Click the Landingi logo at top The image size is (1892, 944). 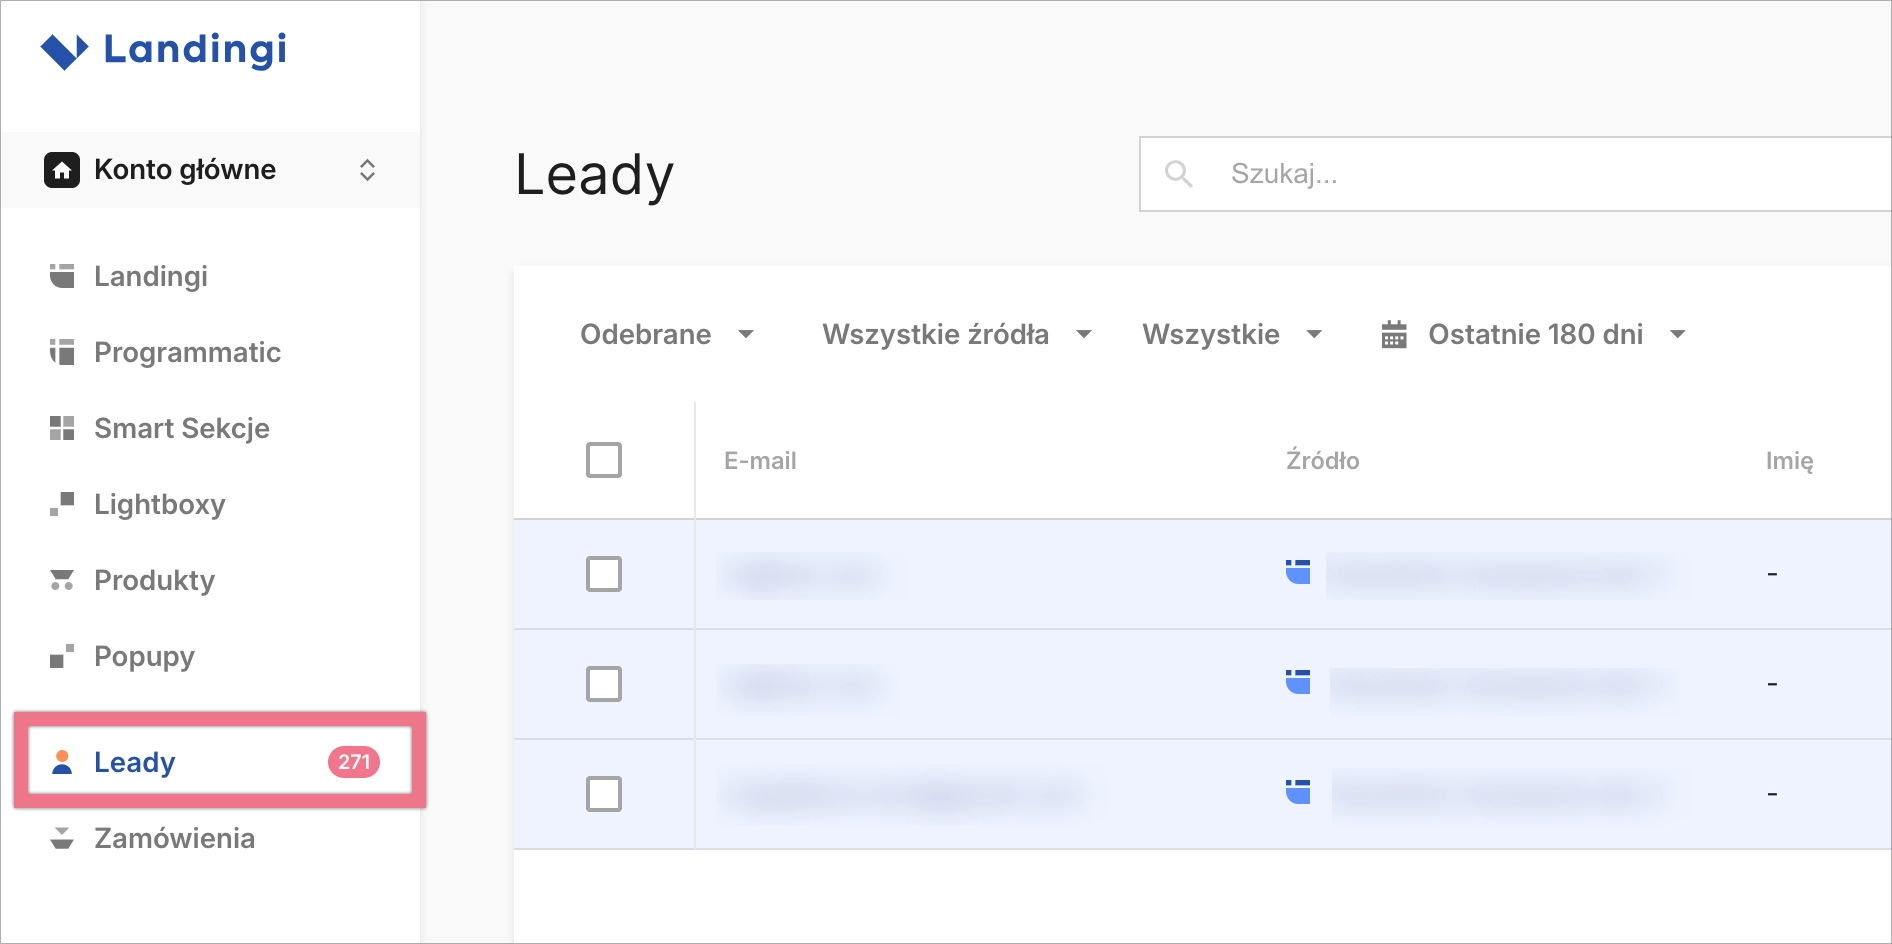165,50
